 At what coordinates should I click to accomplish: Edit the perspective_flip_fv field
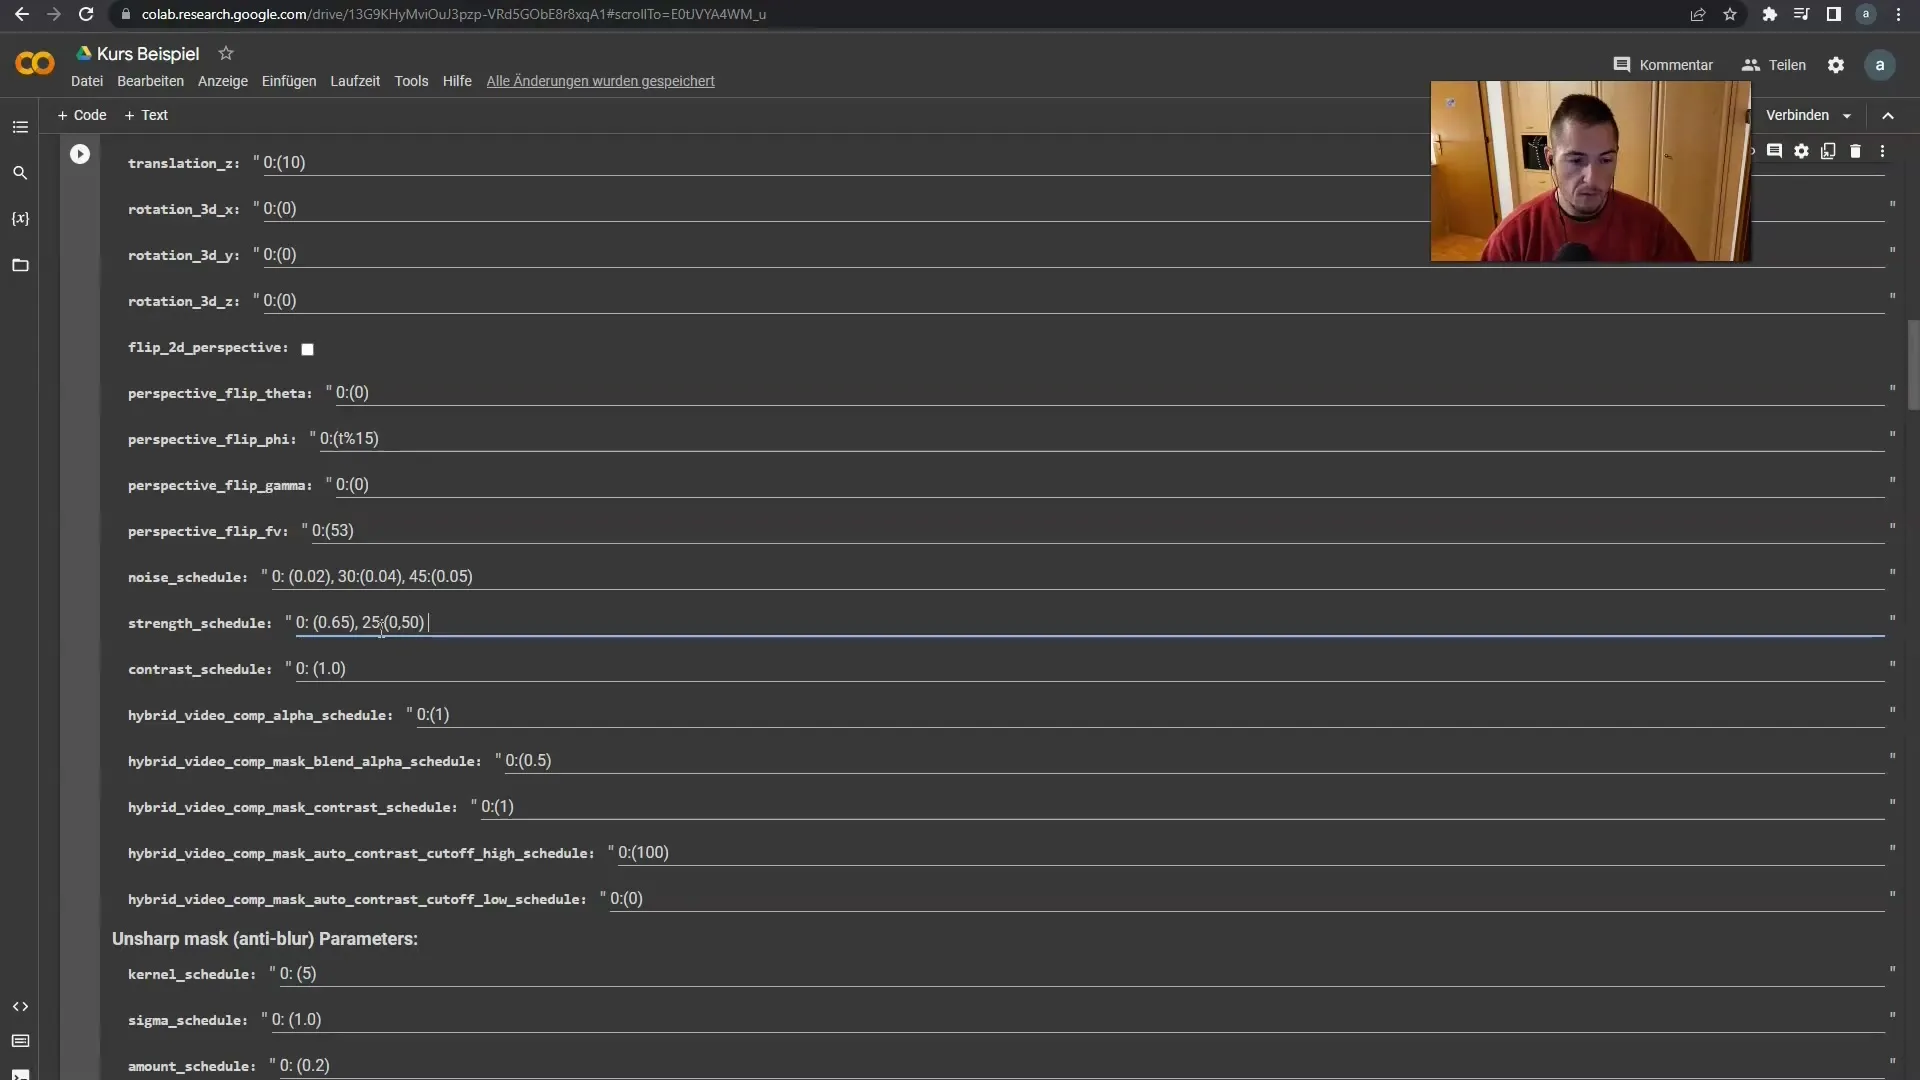tap(1098, 531)
